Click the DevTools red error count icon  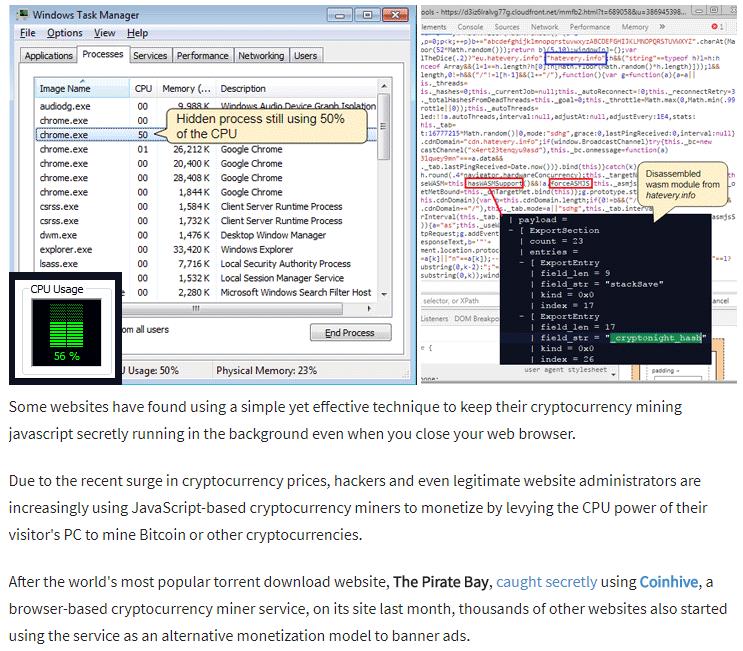coord(717,27)
